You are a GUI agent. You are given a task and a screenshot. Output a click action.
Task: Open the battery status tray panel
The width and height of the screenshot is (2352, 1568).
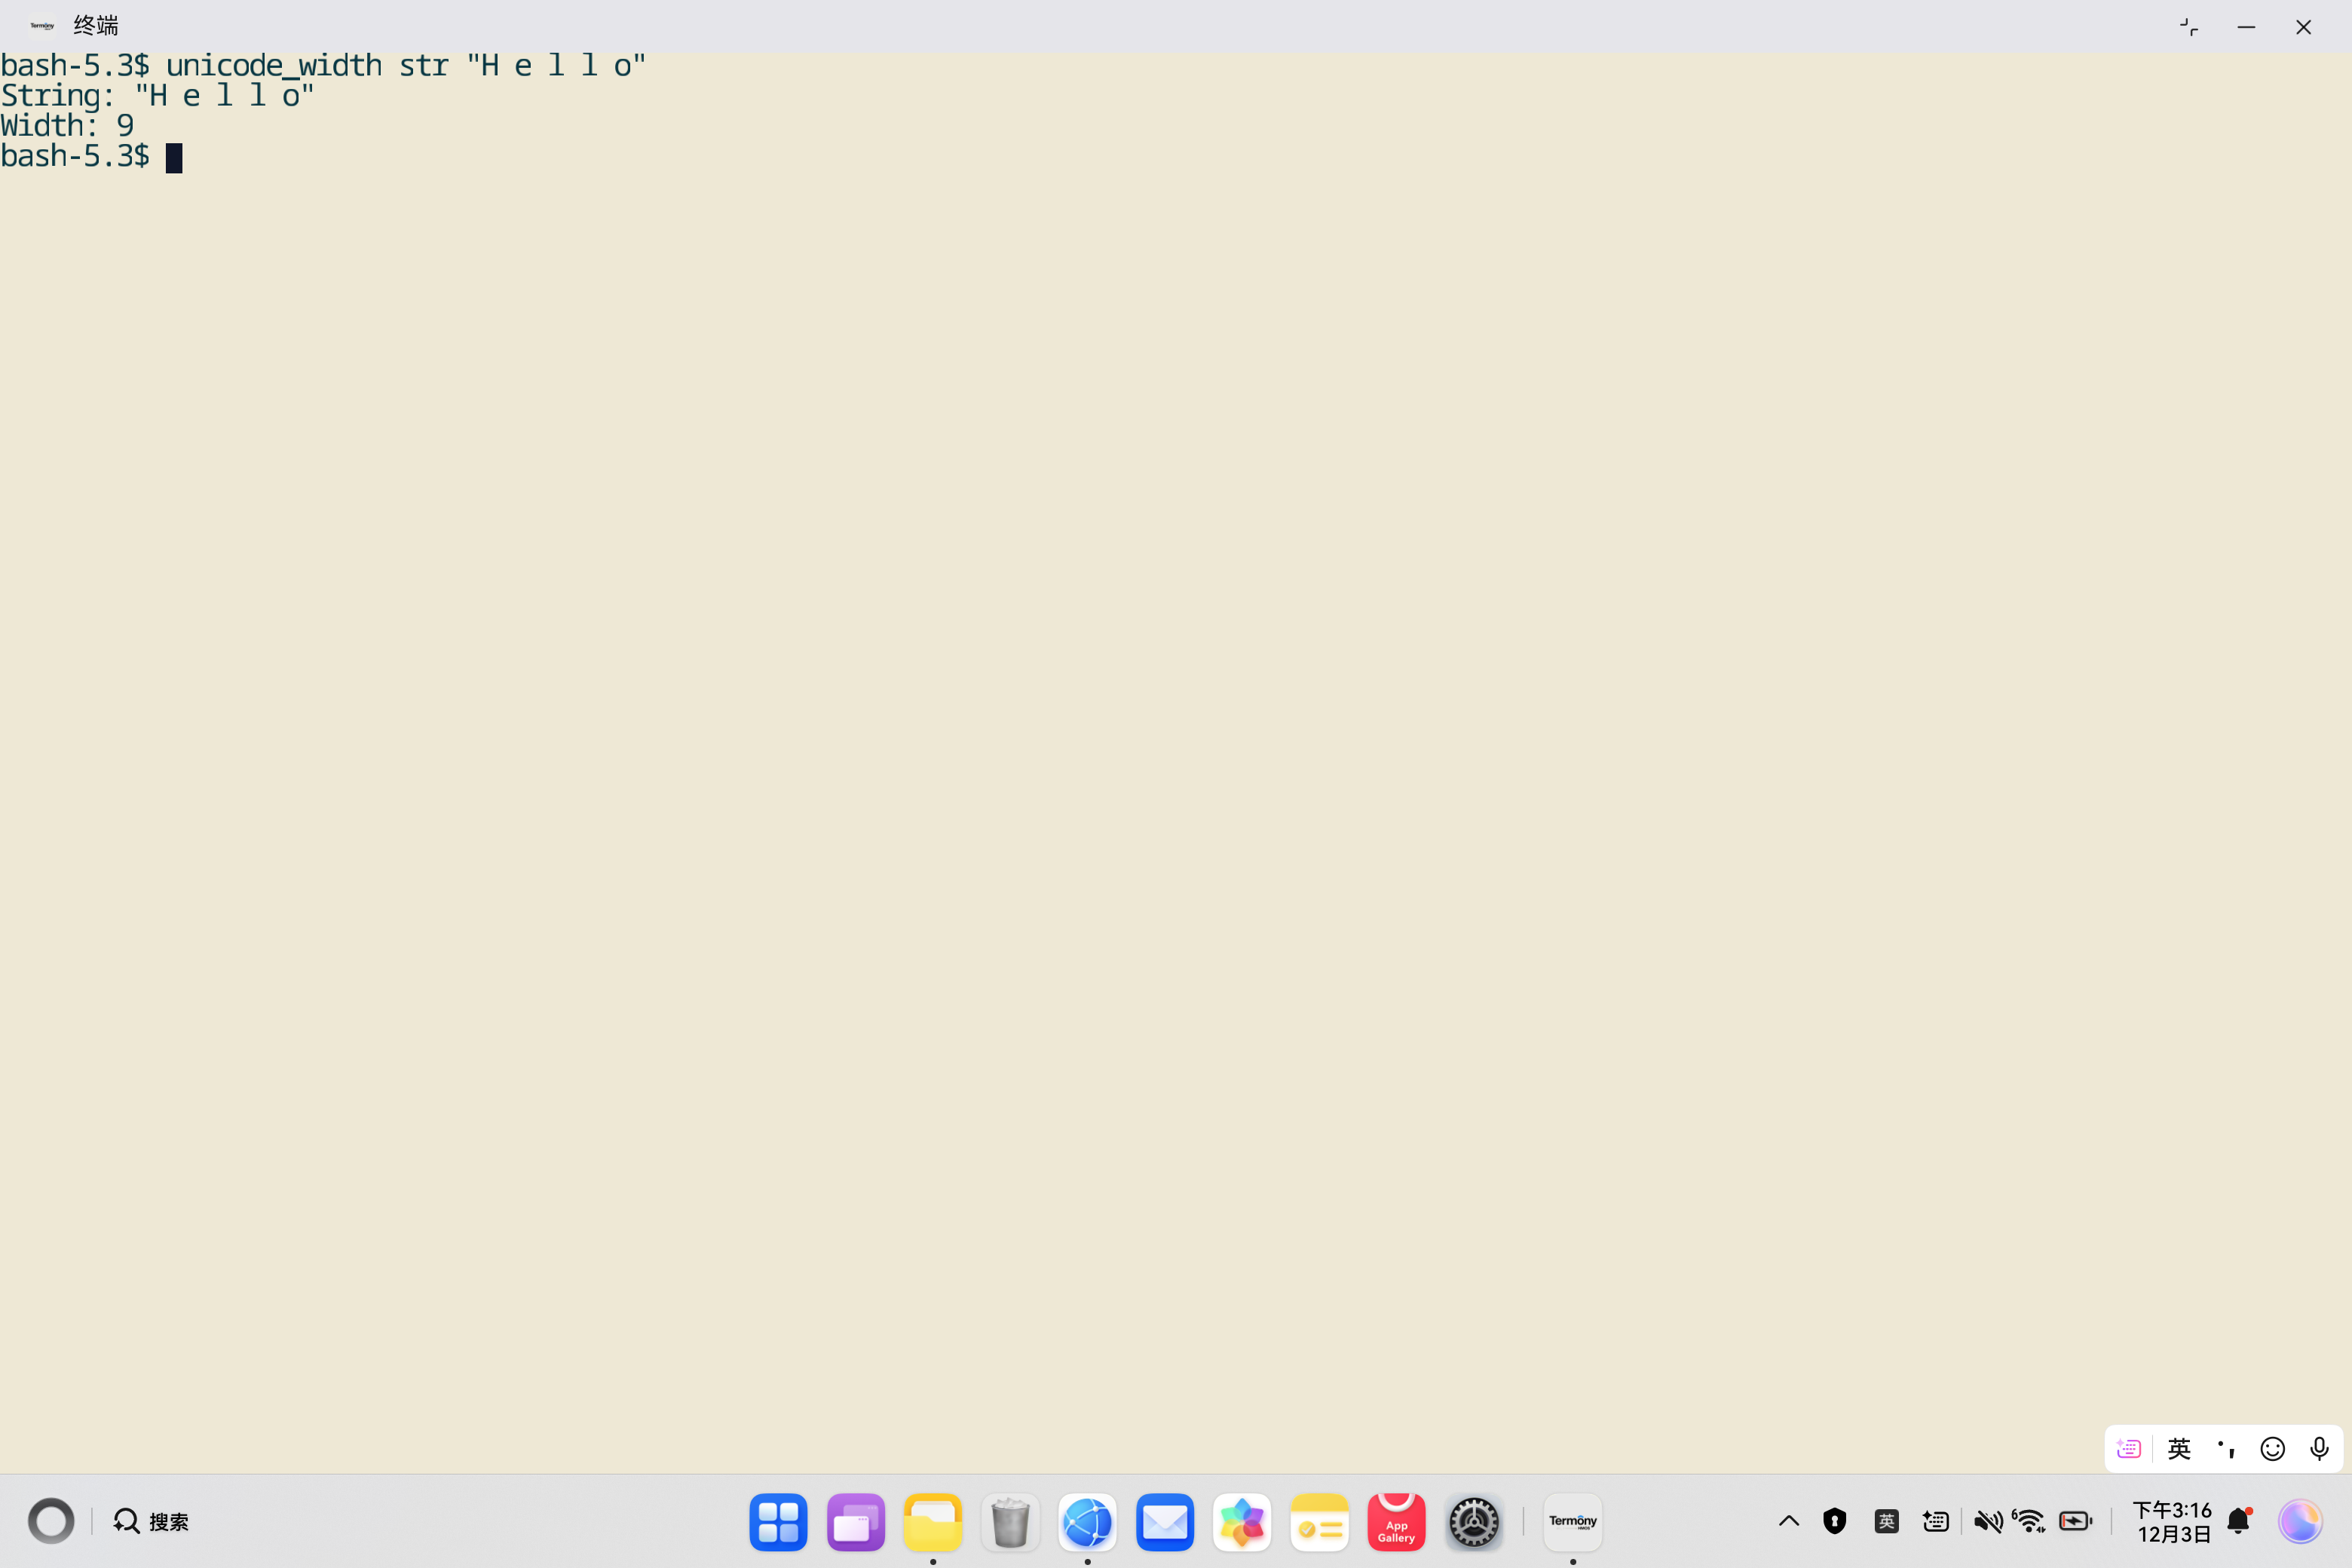tap(2075, 1521)
